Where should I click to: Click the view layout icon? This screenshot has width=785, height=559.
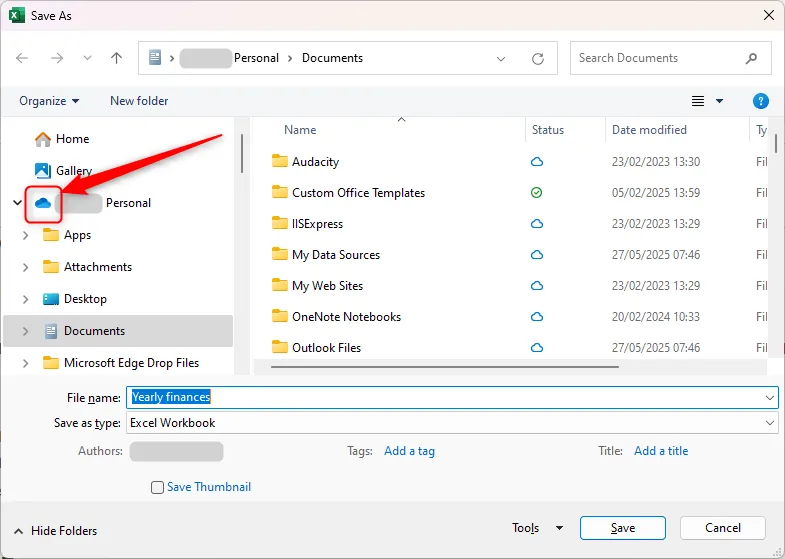[699, 101]
